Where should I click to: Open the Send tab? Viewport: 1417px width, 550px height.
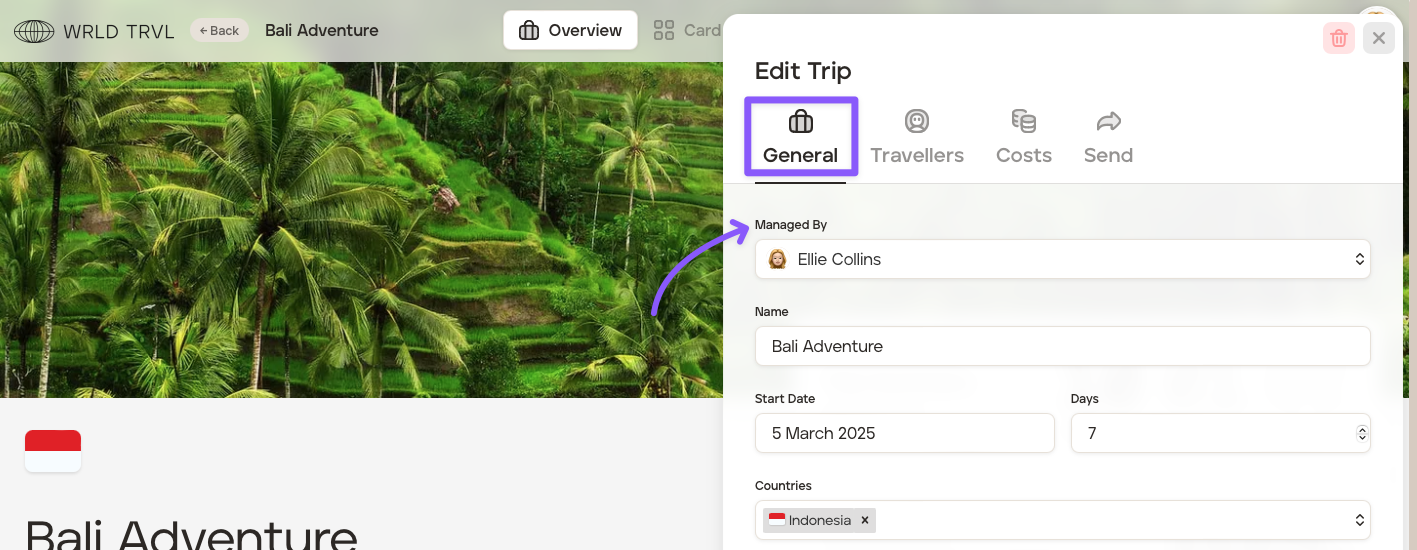click(1108, 138)
